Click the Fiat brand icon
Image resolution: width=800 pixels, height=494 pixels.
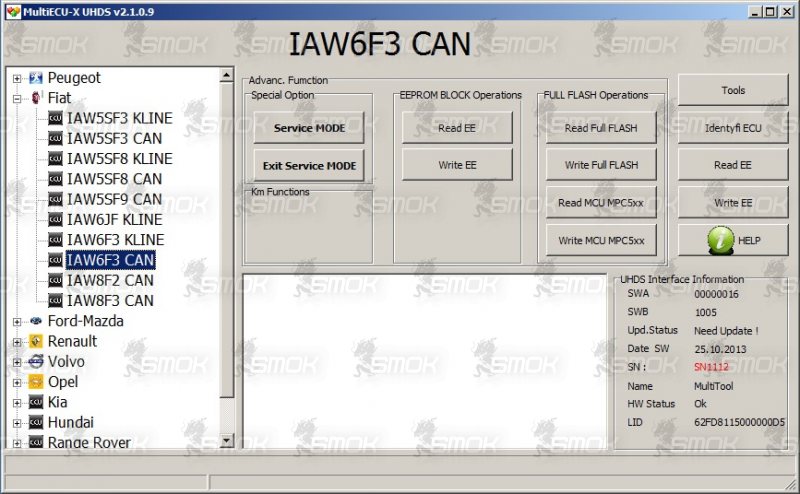tap(36, 98)
